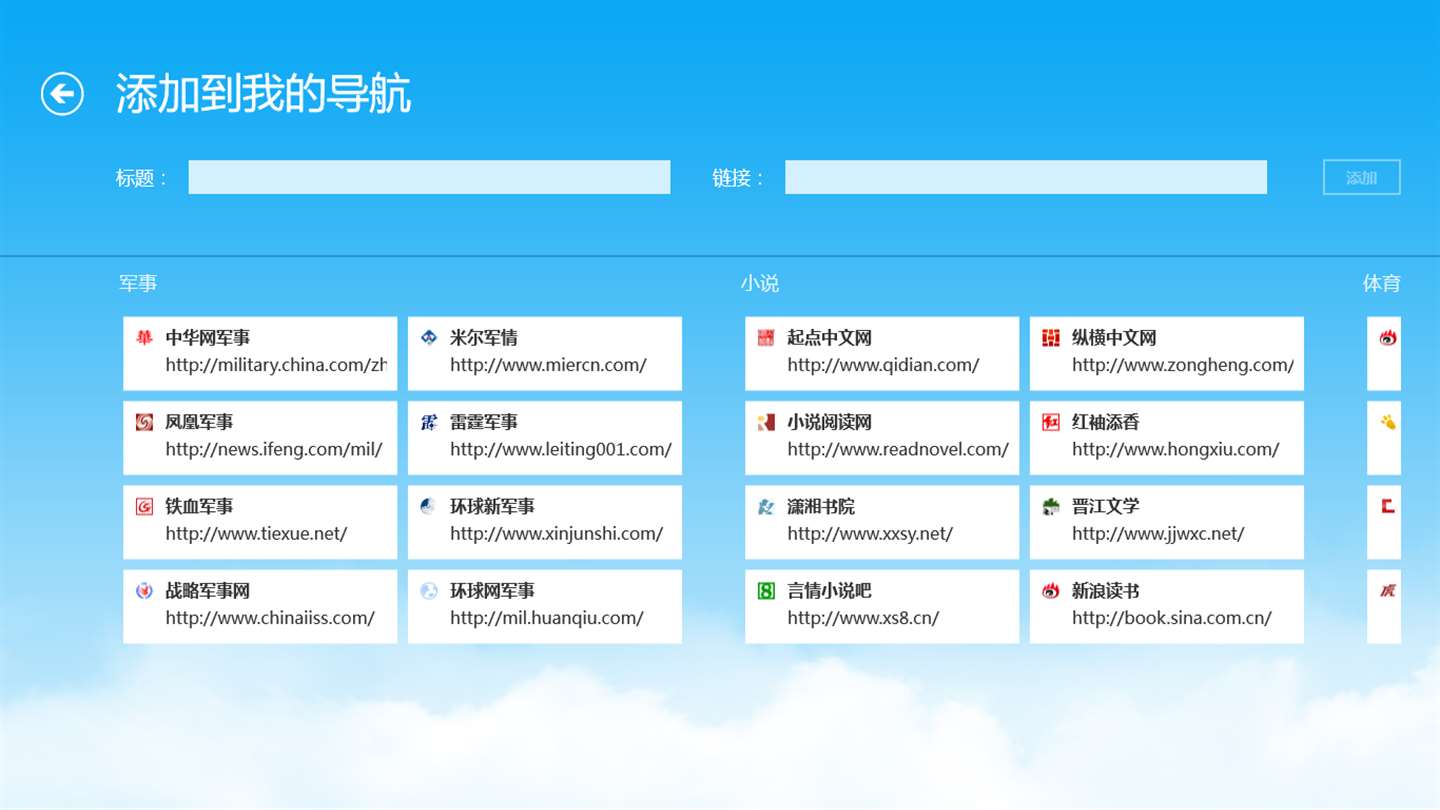The width and height of the screenshot is (1440, 810).
Task: Click the 中华网军事 site icon
Action: coord(144,338)
